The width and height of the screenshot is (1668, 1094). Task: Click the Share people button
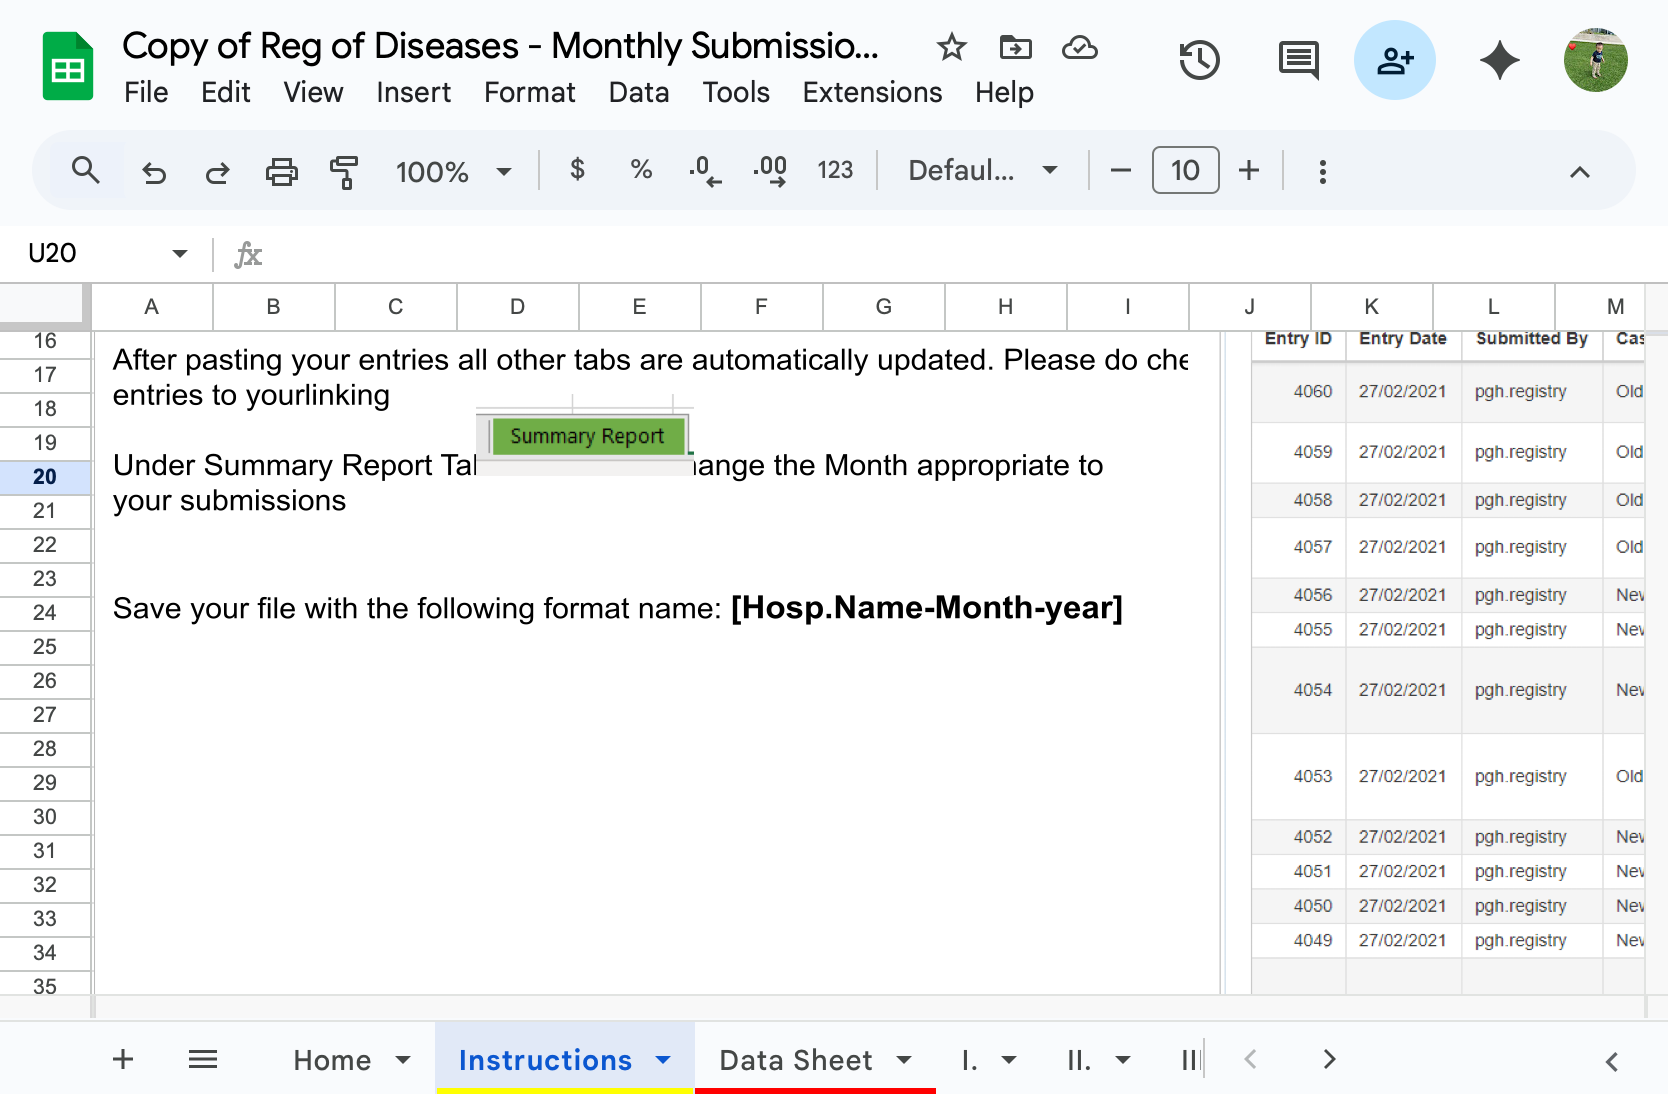[1394, 60]
